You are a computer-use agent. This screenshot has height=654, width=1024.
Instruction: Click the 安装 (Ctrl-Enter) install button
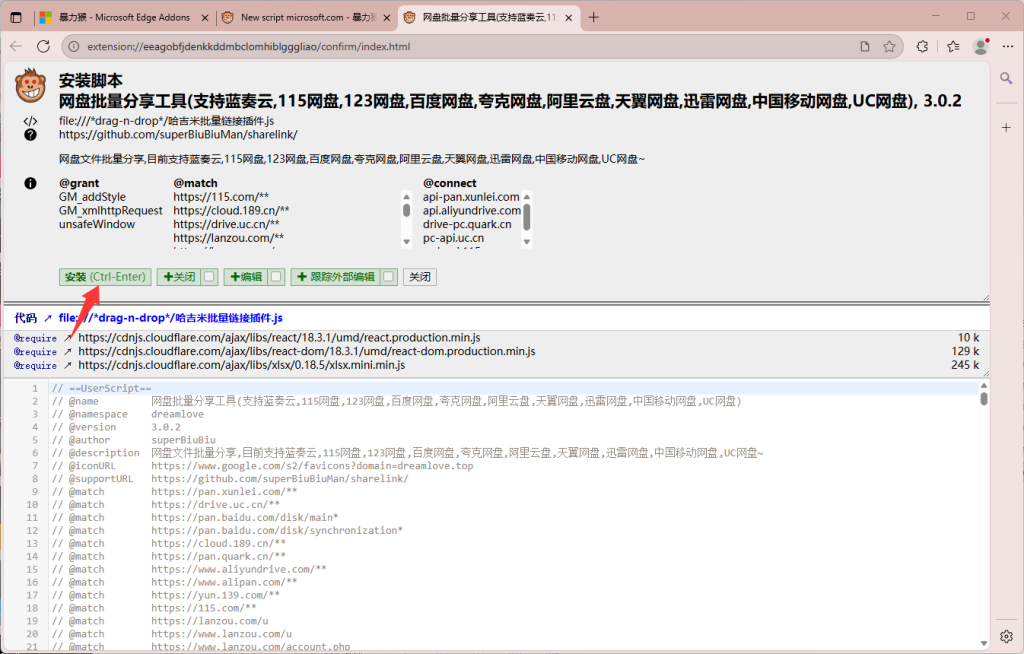[x=104, y=276]
